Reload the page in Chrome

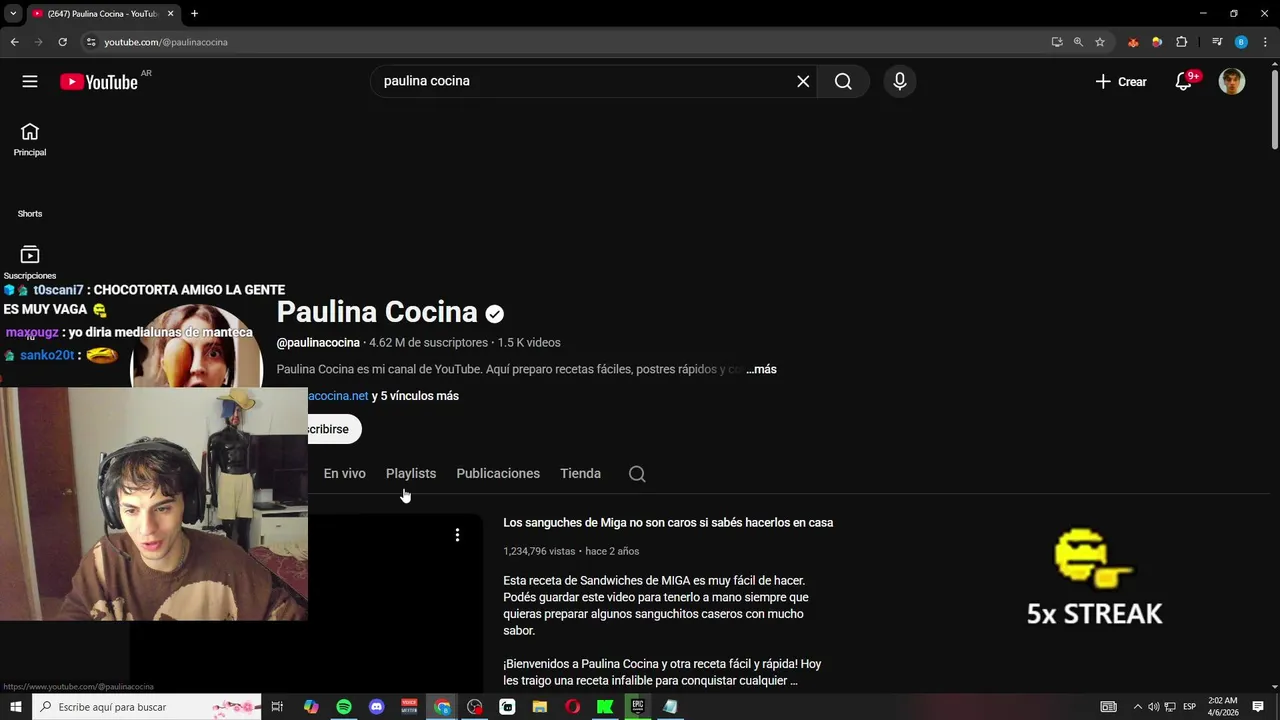pyautogui.click(x=62, y=42)
